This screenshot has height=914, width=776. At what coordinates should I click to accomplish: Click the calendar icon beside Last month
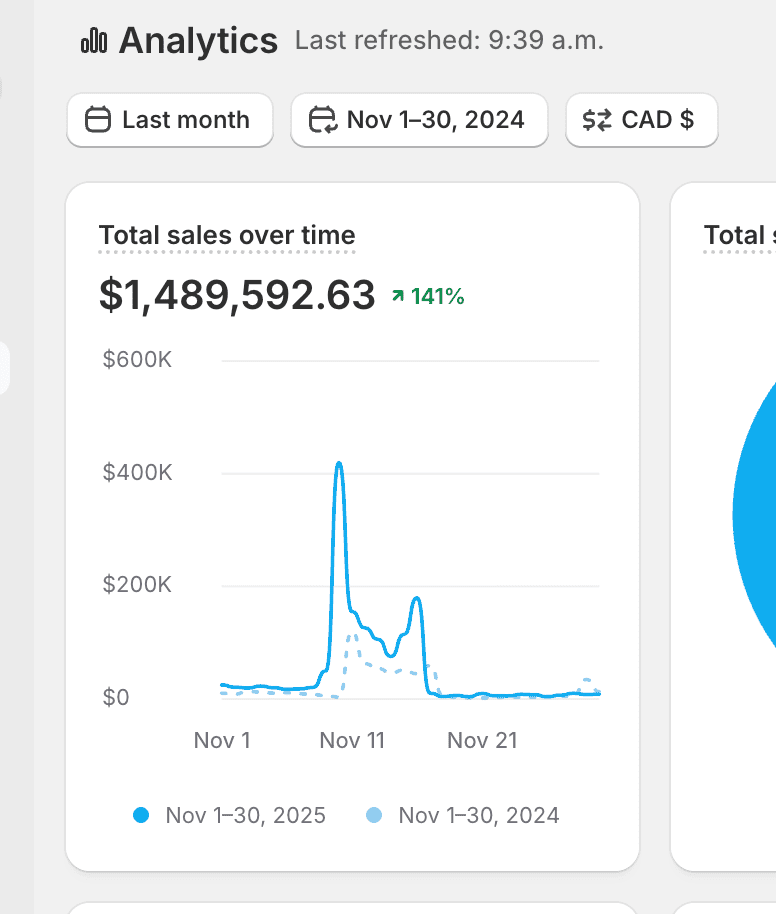(97, 120)
